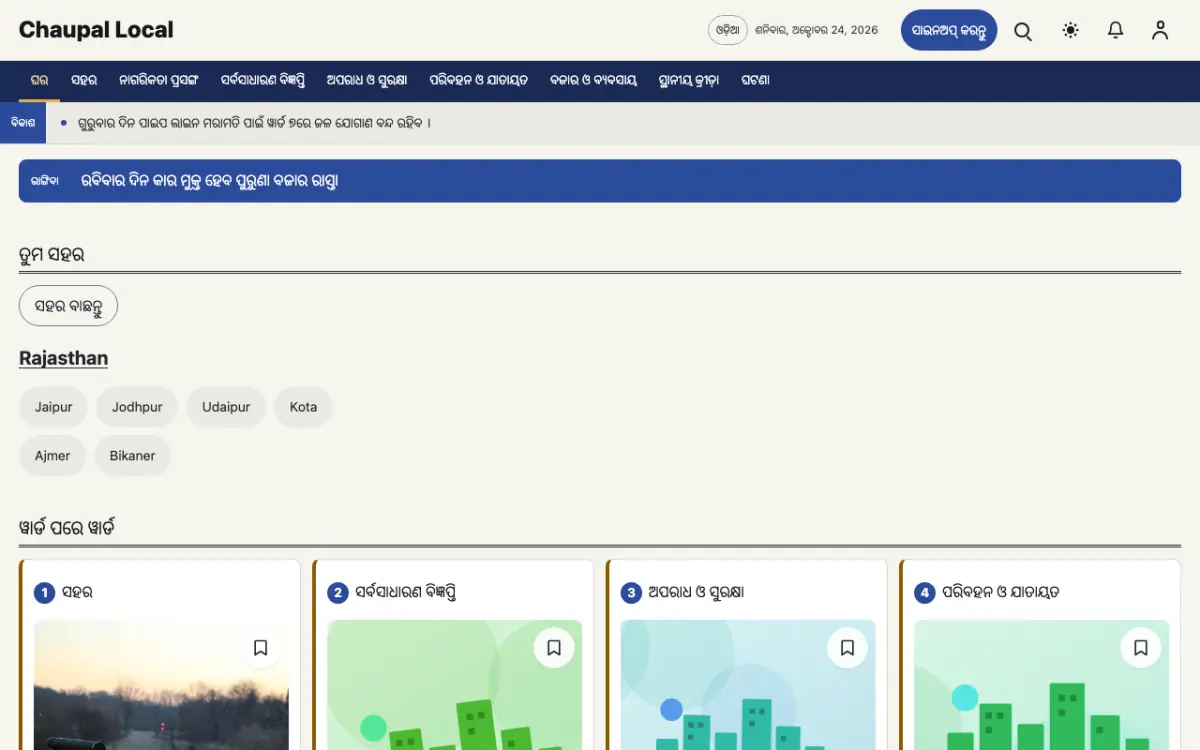Open the card 1 ସହର title

[77, 592]
